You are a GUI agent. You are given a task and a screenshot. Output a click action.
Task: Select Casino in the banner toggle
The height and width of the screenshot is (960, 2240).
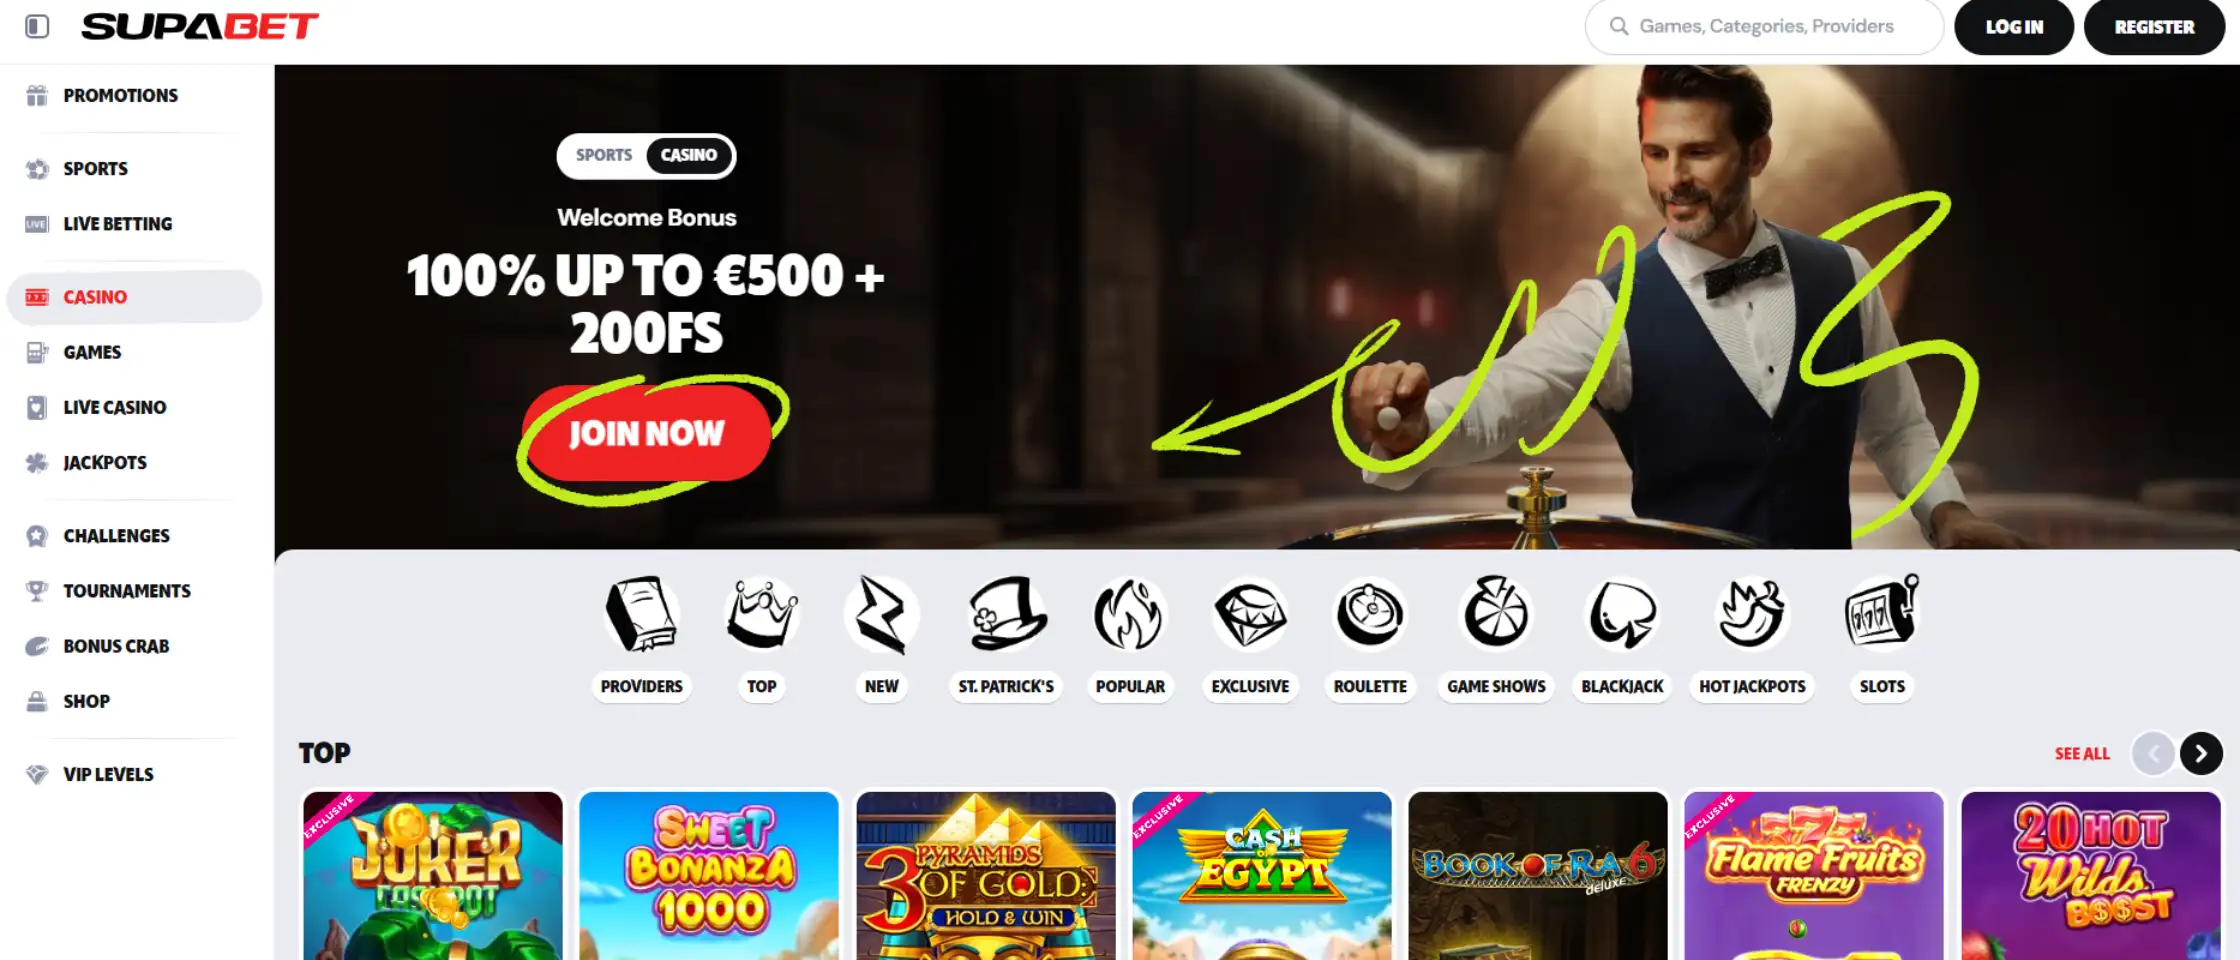(689, 155)
